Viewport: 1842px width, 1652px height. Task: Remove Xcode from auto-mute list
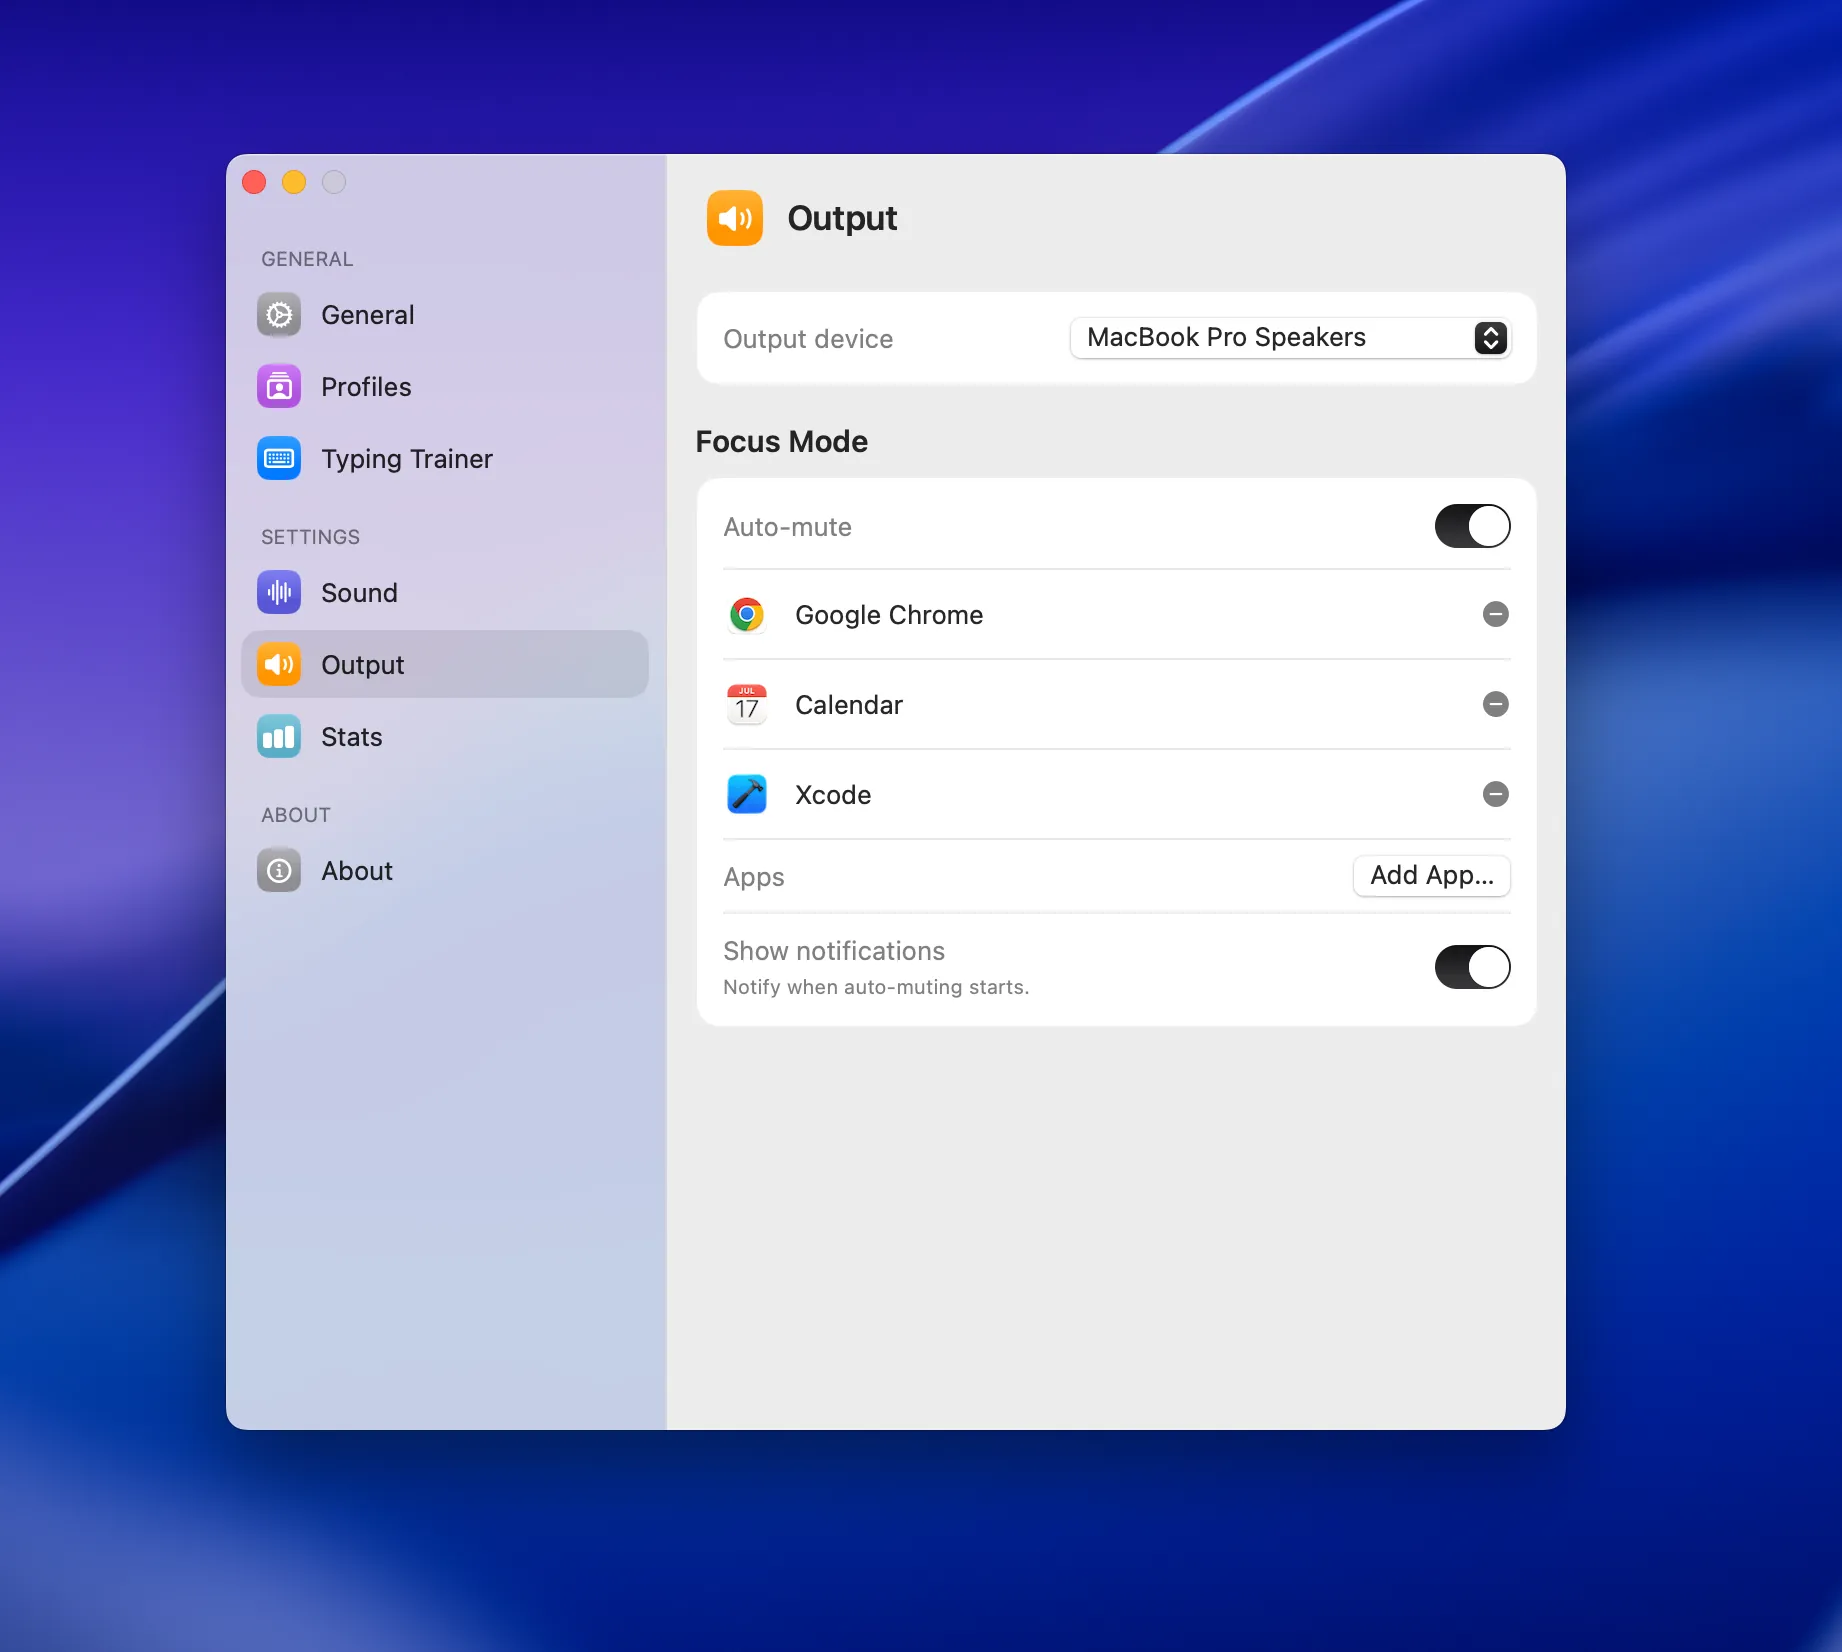coord(1496,794)
